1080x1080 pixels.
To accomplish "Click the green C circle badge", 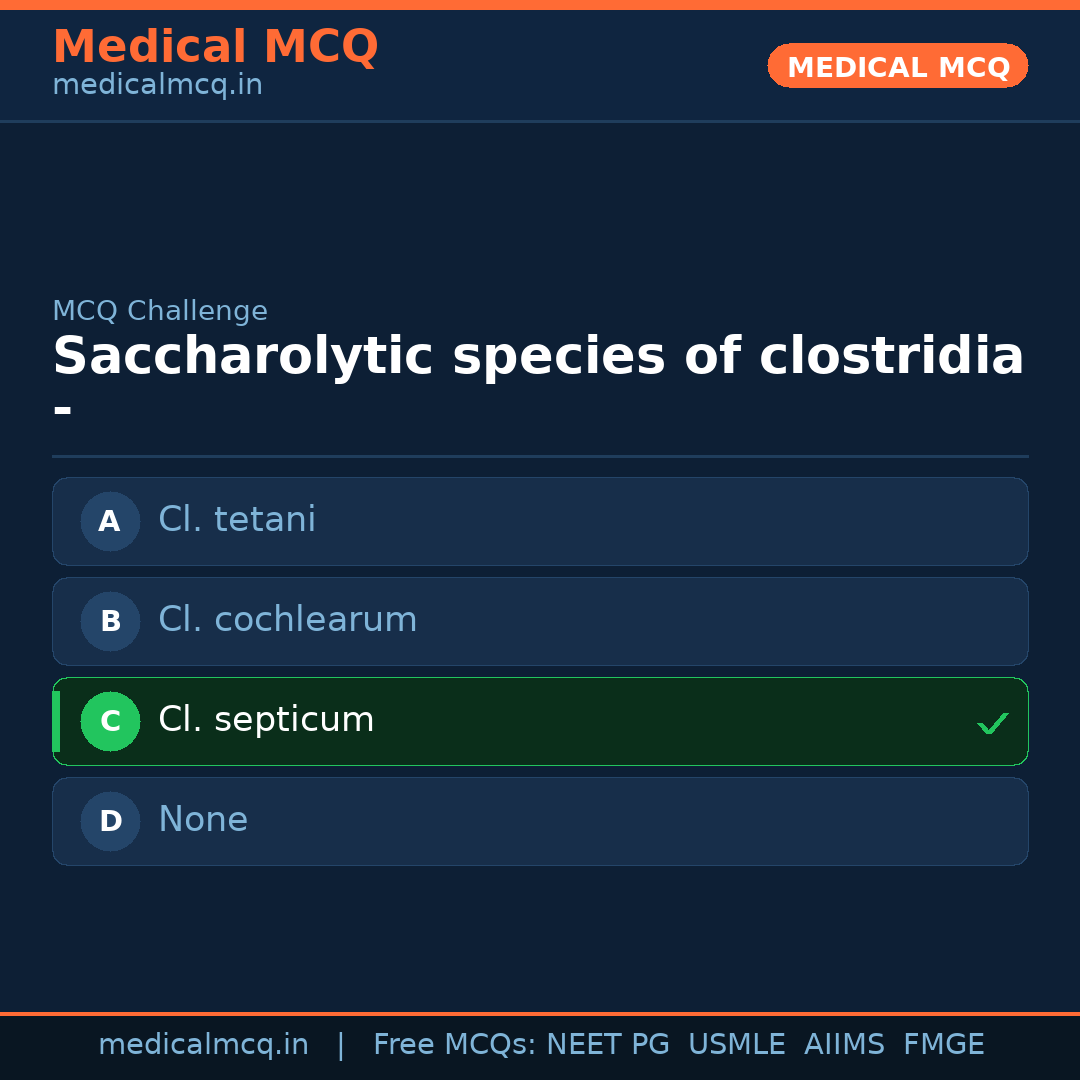I will 110,721.
